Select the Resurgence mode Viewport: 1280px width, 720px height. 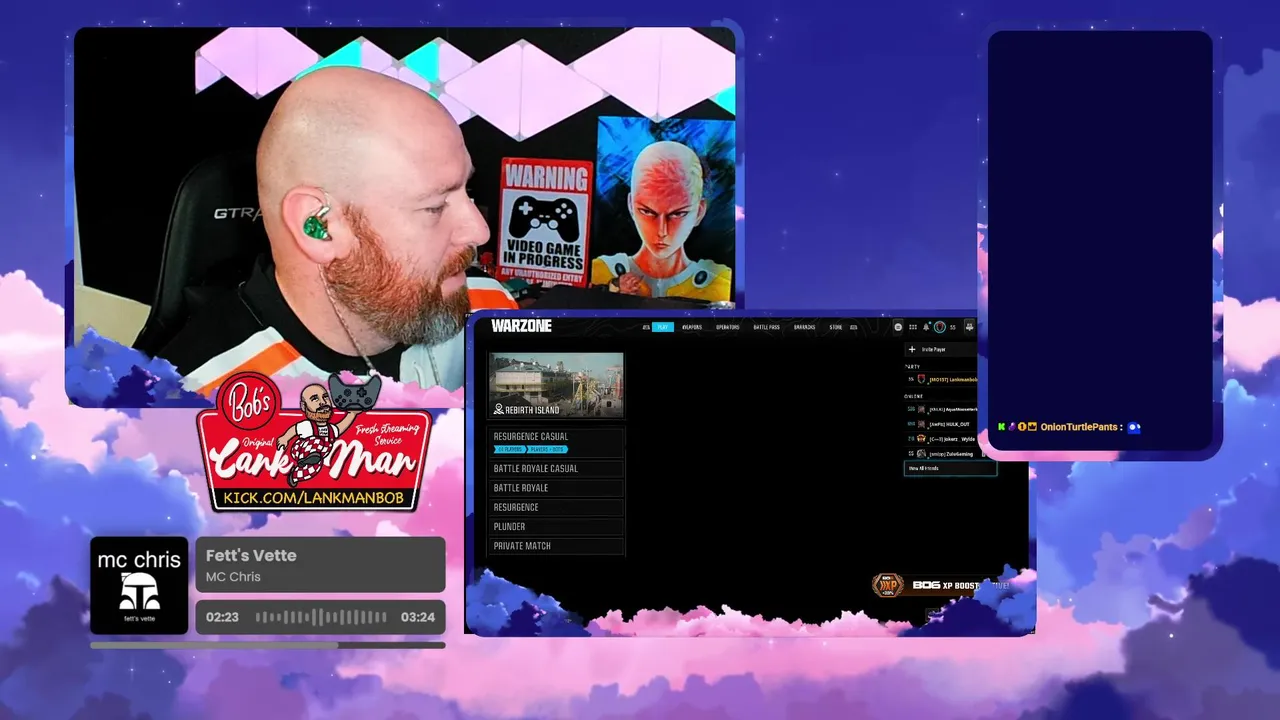tap(556, 507)
